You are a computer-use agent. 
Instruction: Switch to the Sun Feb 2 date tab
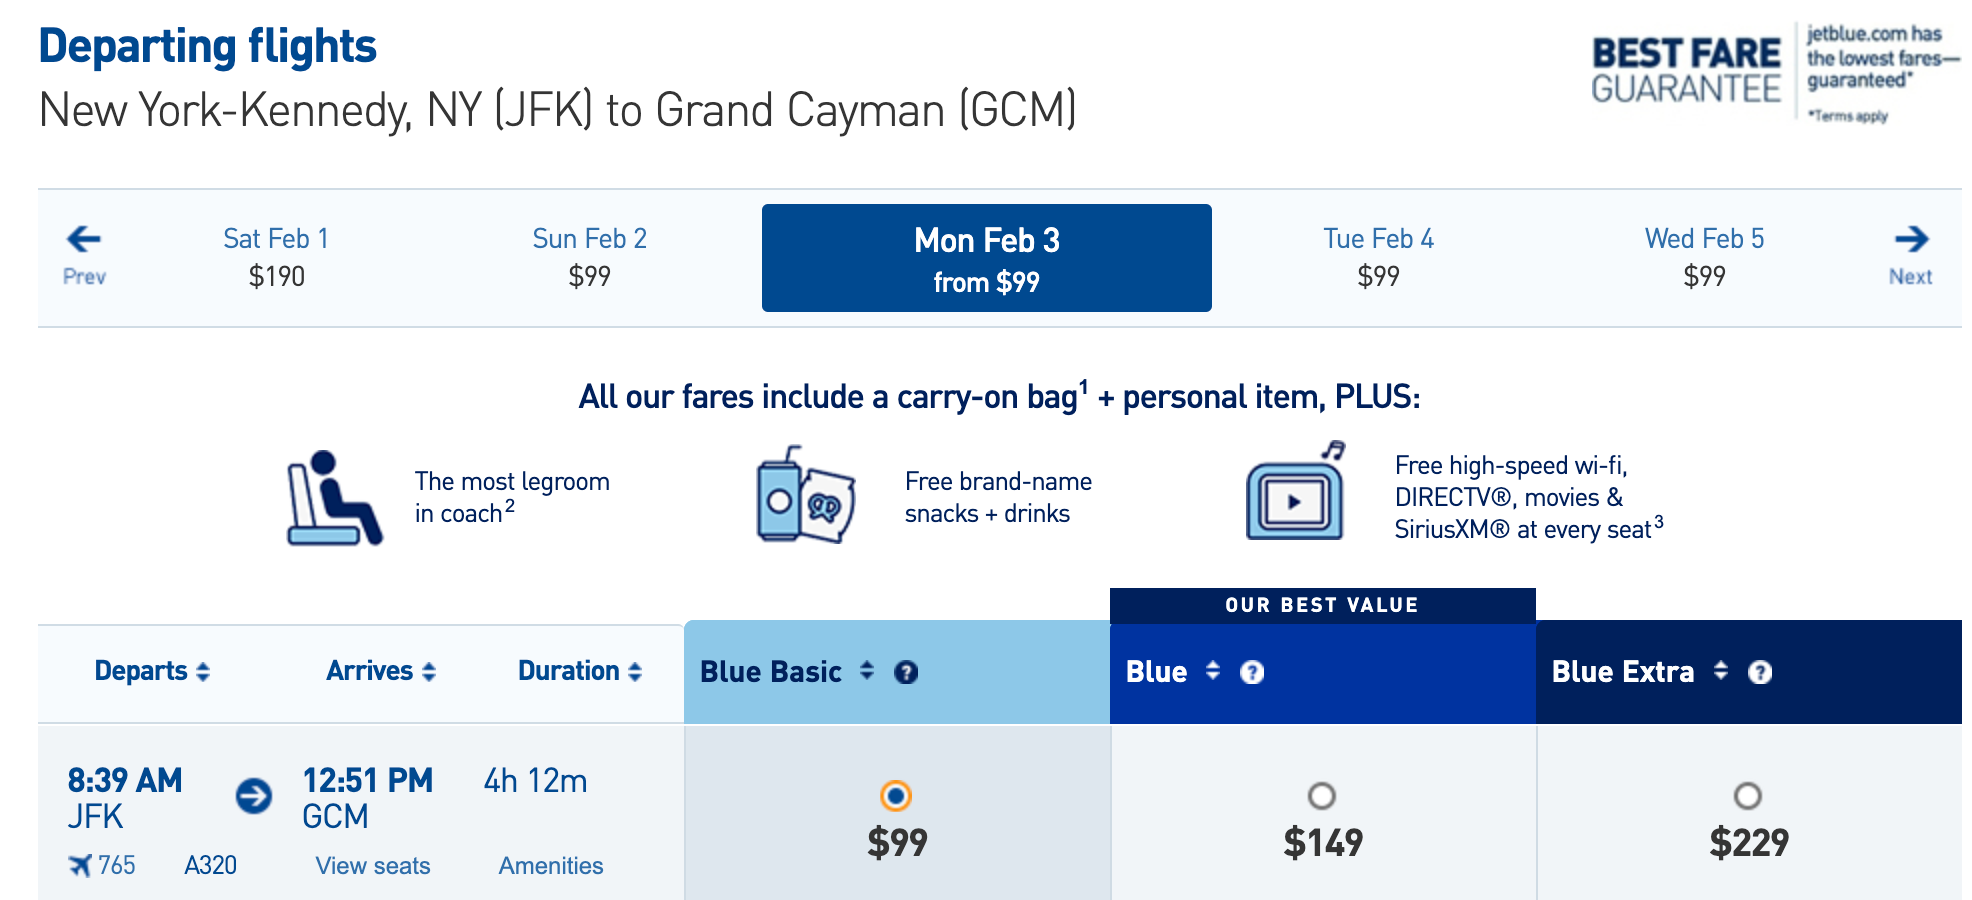pyautogui.click(x=589, y=257)
